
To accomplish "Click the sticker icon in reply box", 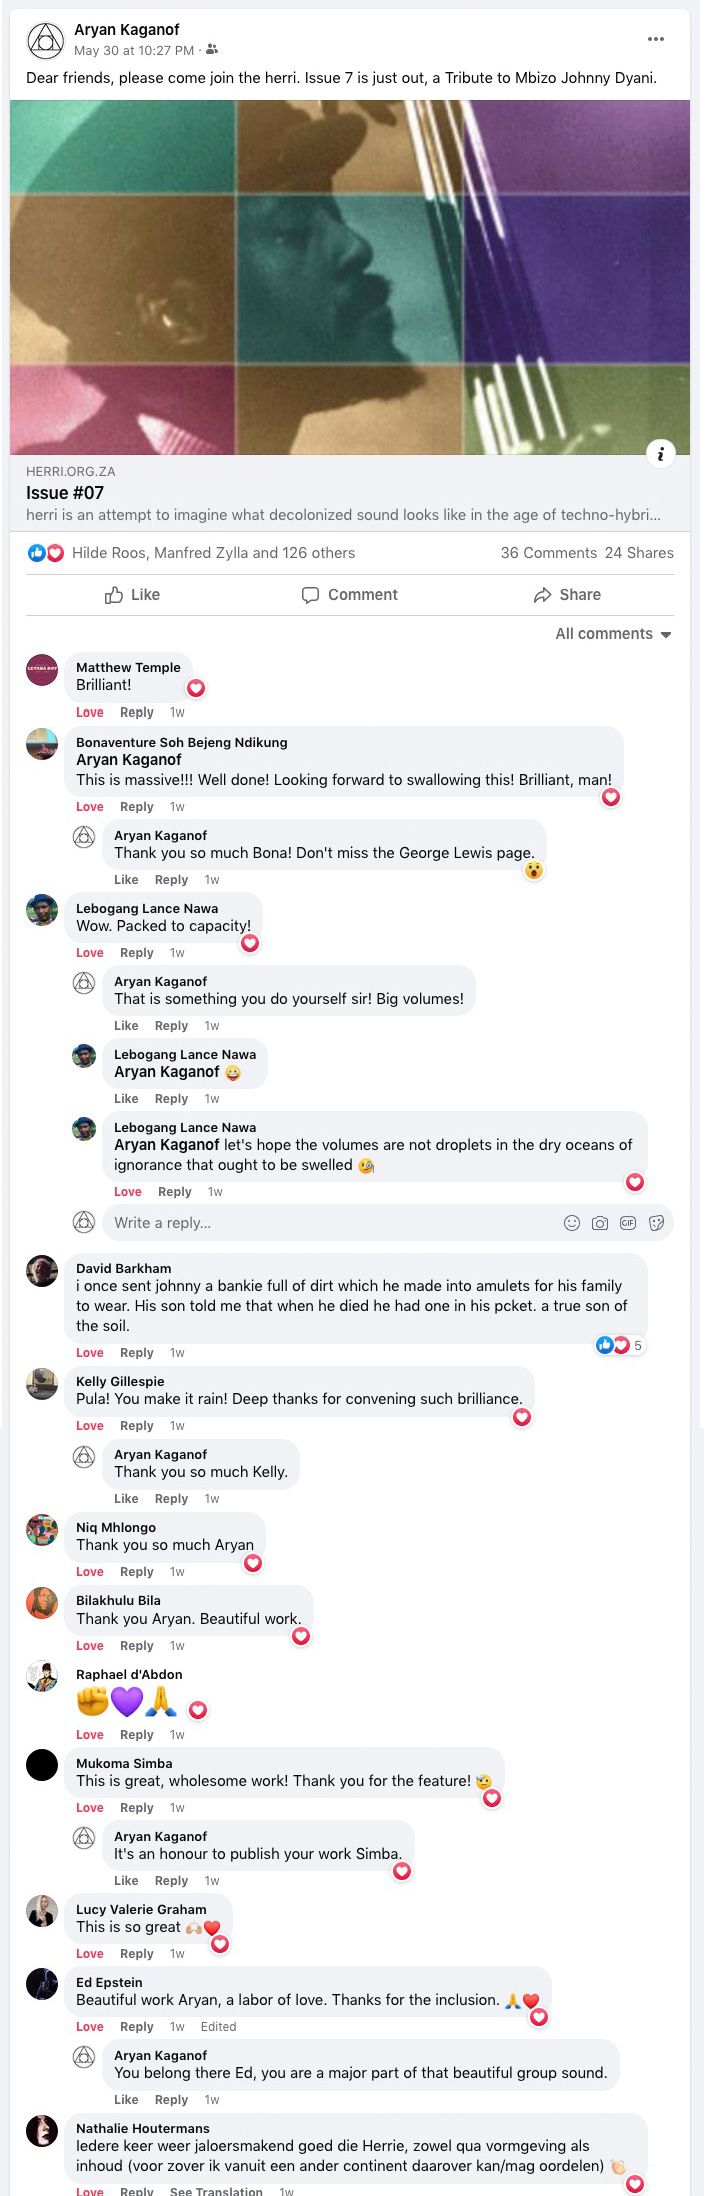I will [656, 1223].
